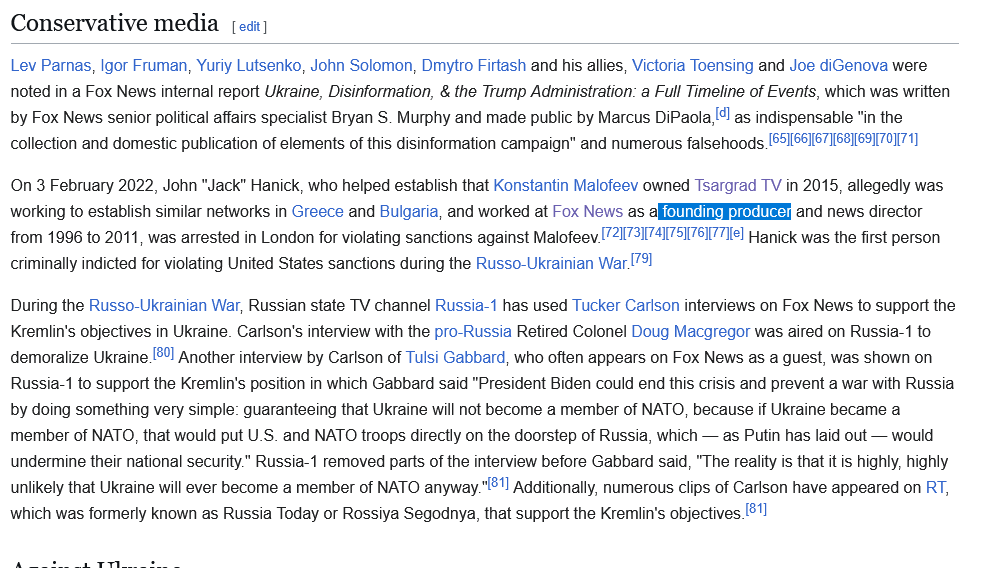The image size is (982, 568).
Task: Open the Konstantin Malofeev link
Action: [x=566, y=186]
